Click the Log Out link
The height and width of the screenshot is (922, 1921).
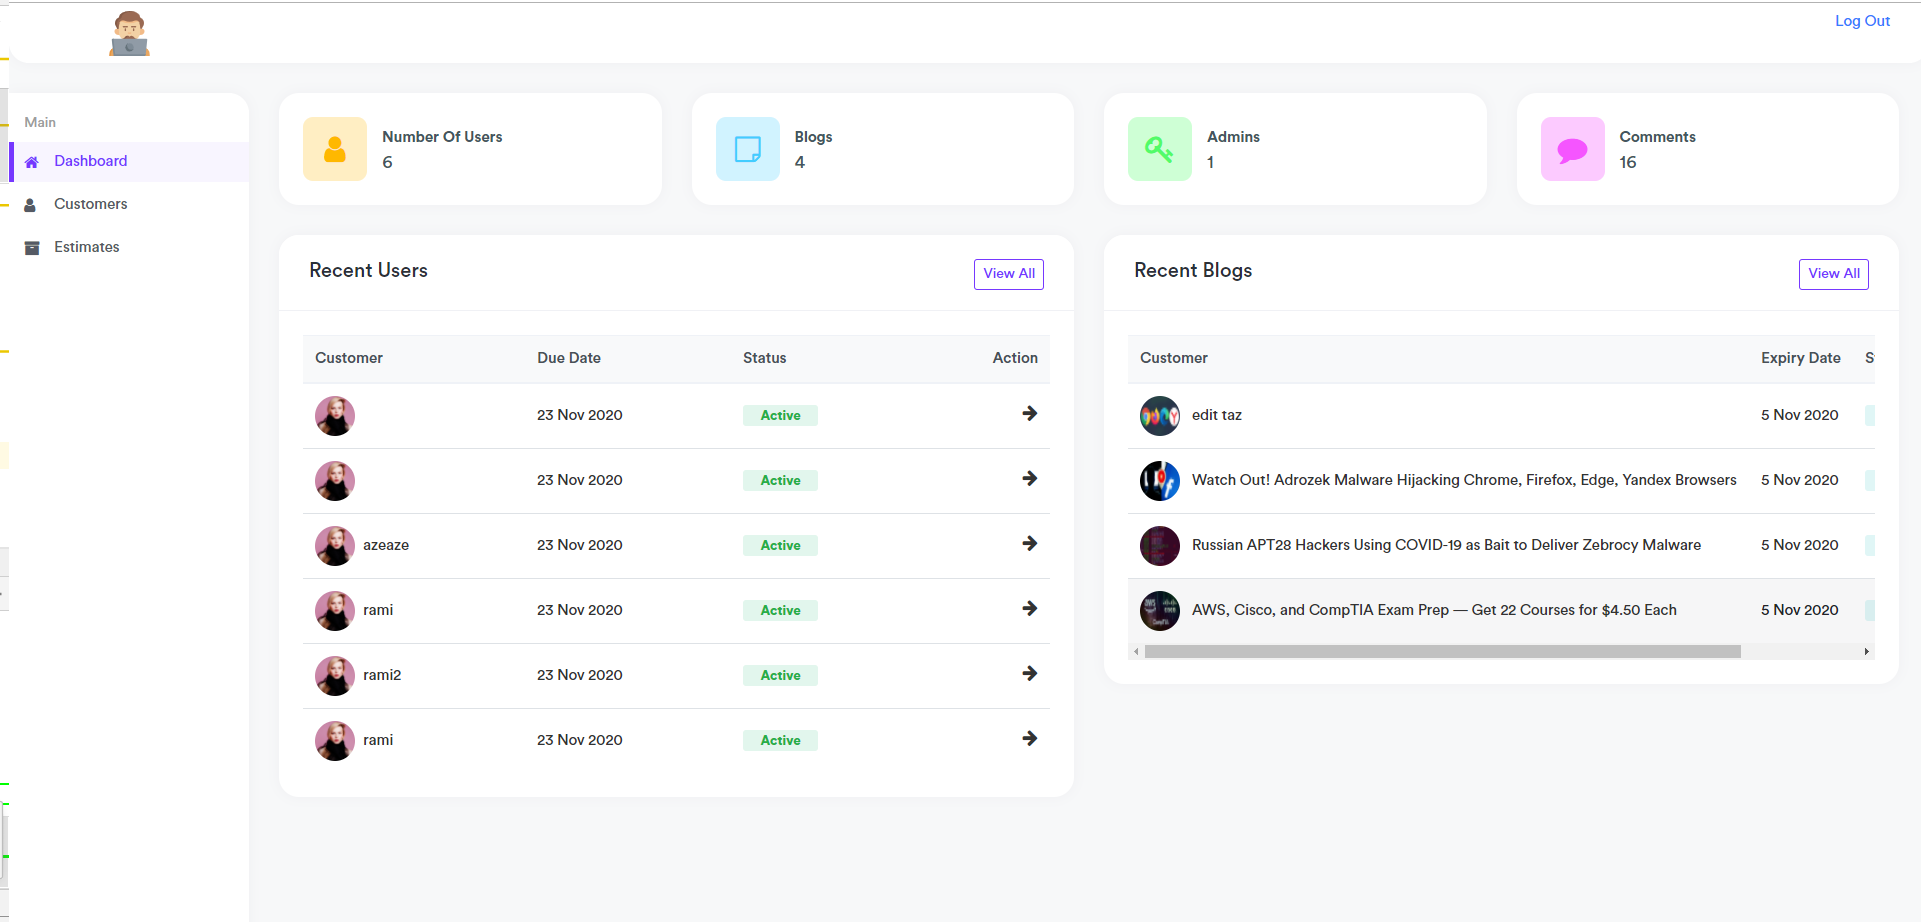pos(1862,20)
